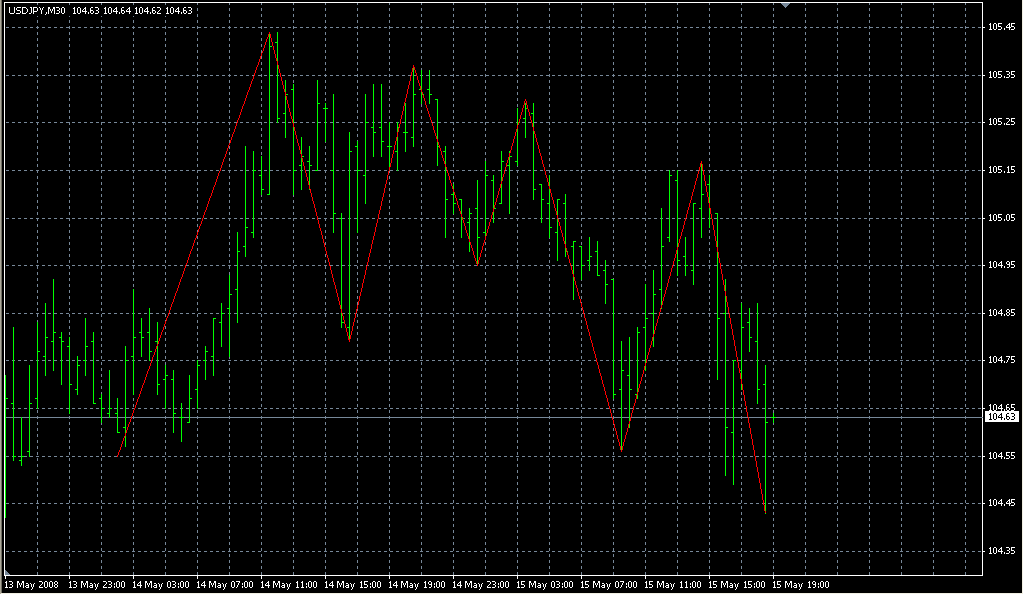Click the 105.05 price scale label

(x=1001, y=218)
